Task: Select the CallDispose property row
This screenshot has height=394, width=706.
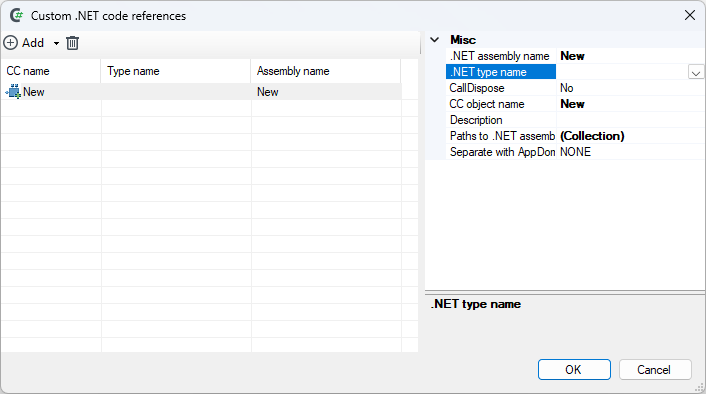Action: (x=575, y=88)
